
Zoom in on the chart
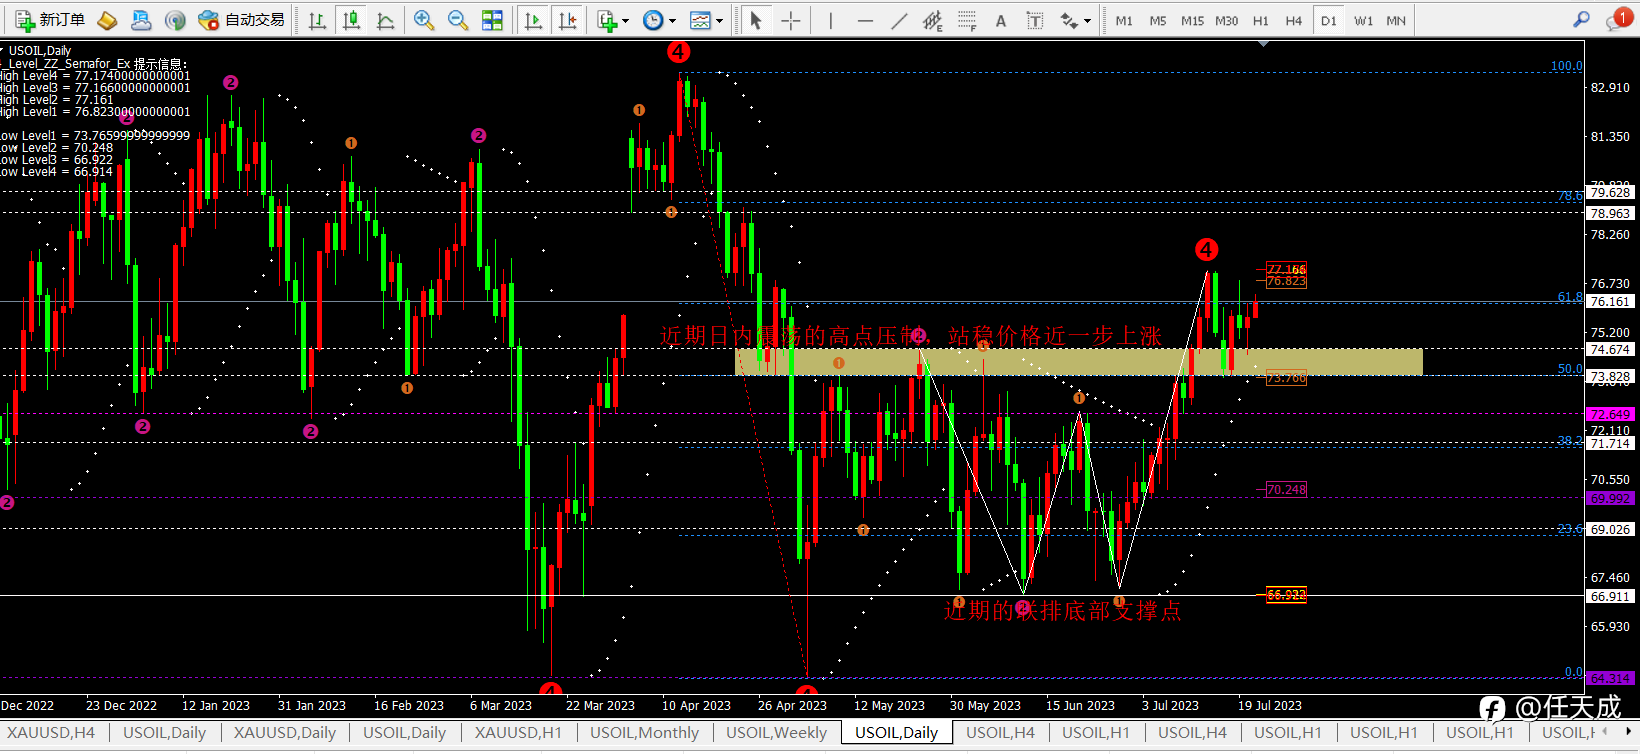(x=424, y=20)
